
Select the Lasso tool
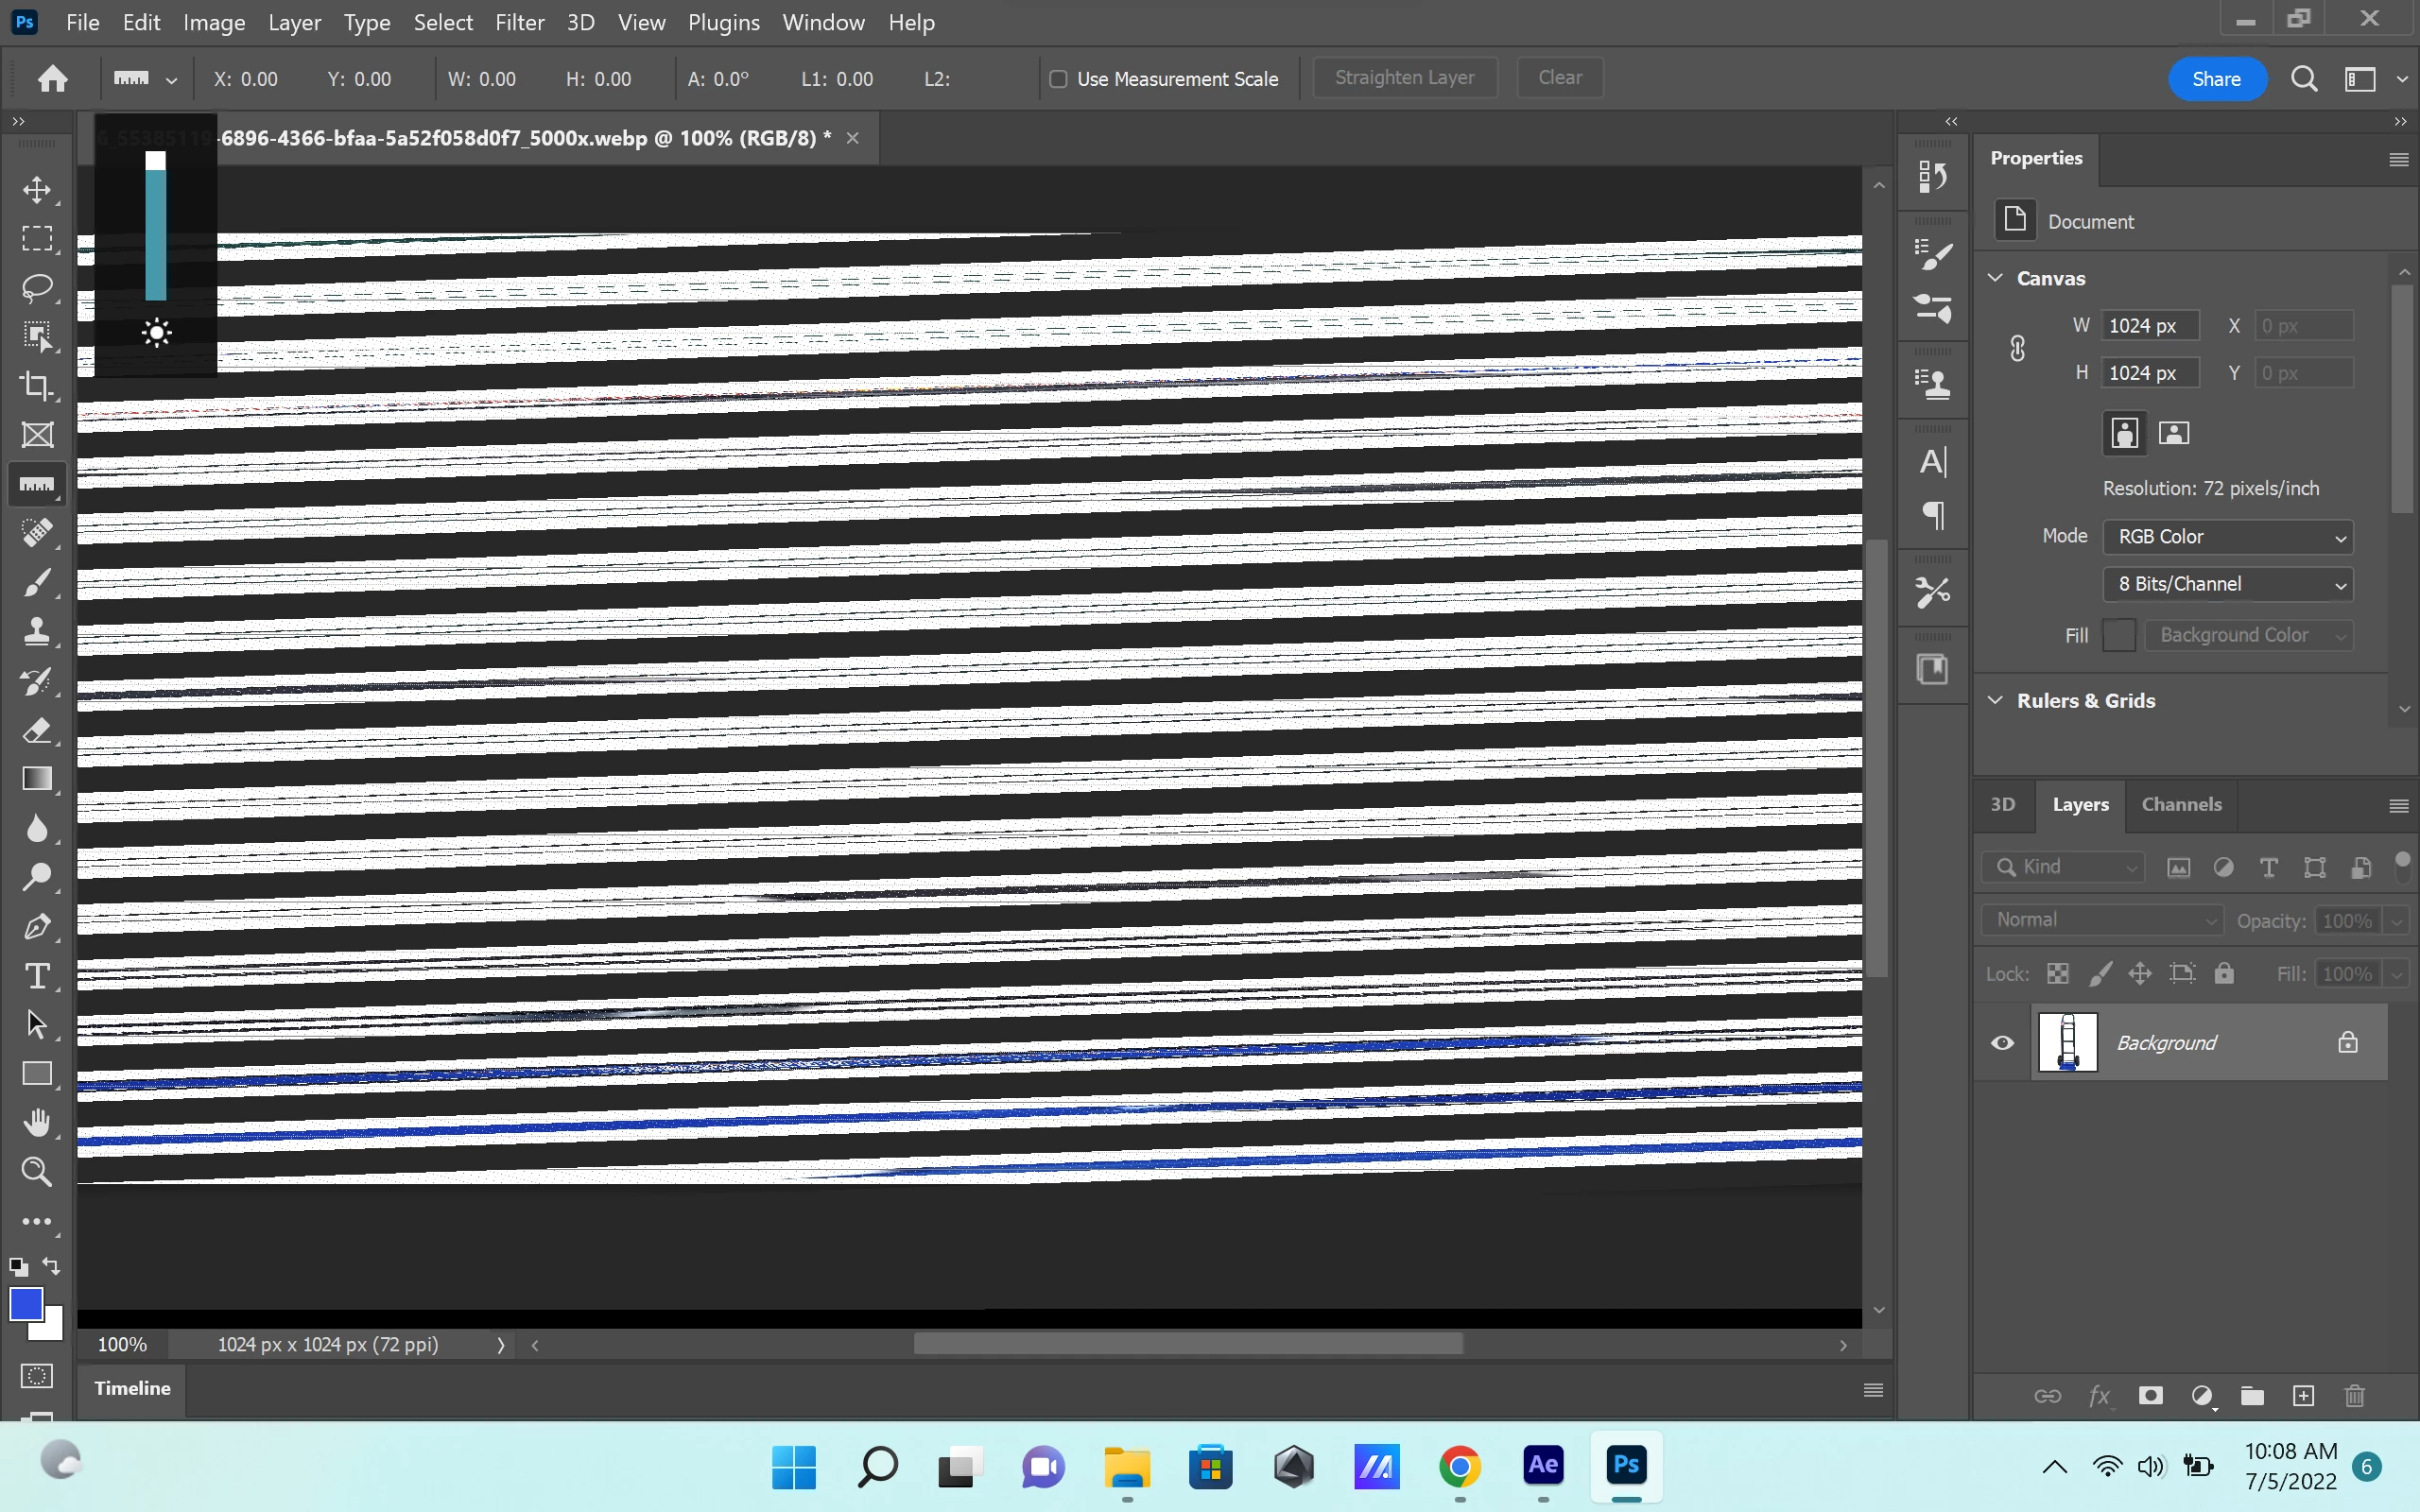[37, 288]
